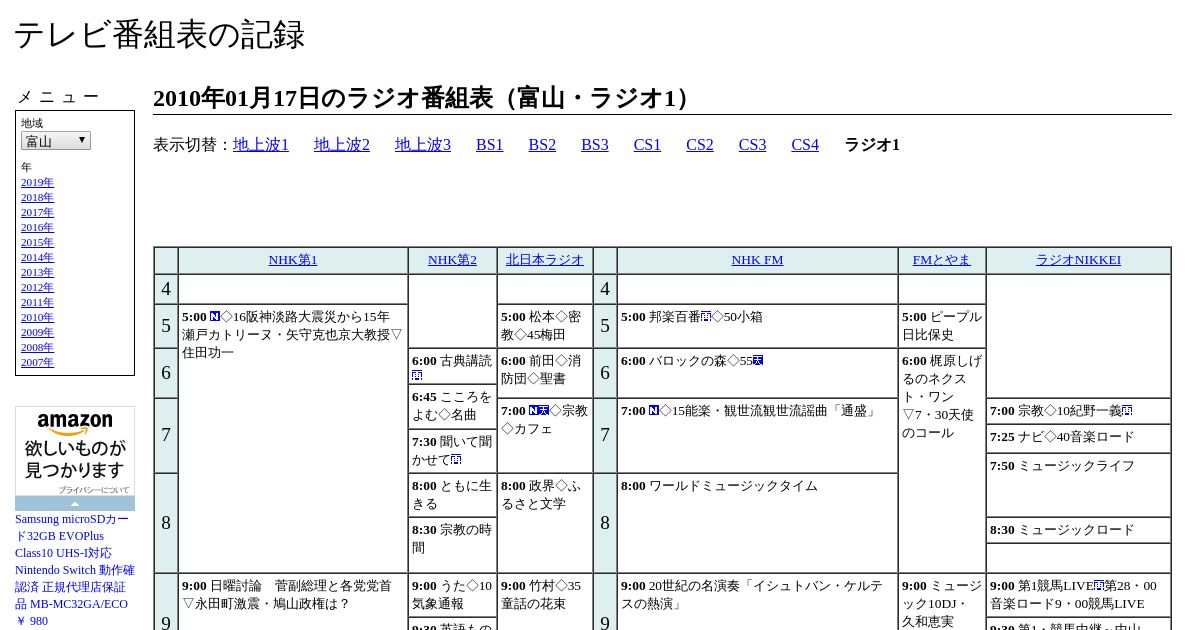Open the 2016年 year link
This screenshot has height=630, width=1200.
[37, 228]
